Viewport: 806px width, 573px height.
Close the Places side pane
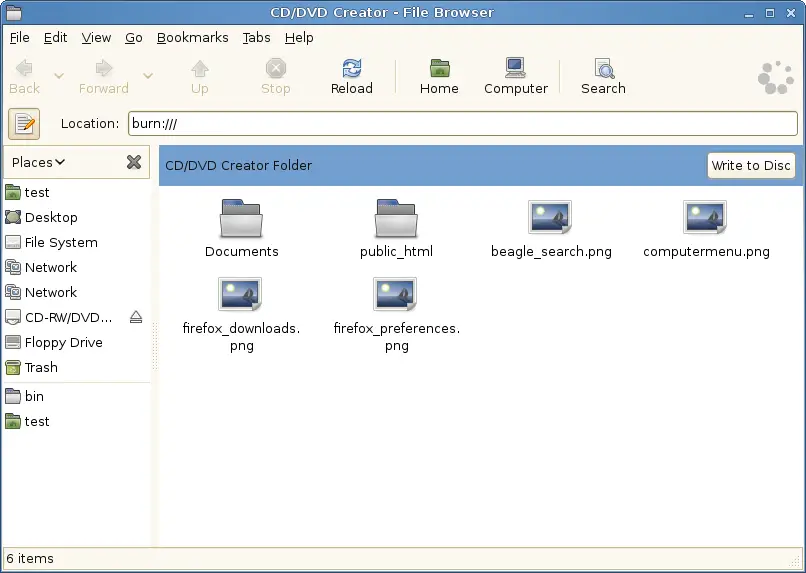[x=134, y=162]
